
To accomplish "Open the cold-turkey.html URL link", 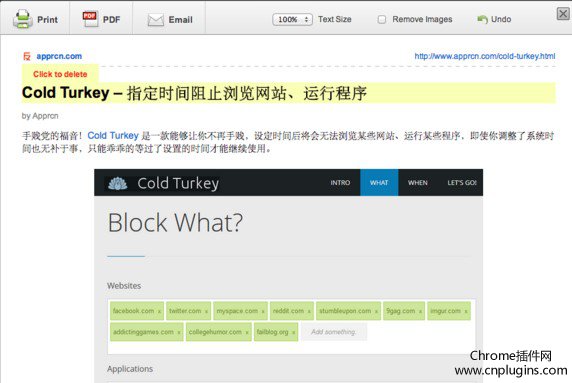I will point(485,56).
